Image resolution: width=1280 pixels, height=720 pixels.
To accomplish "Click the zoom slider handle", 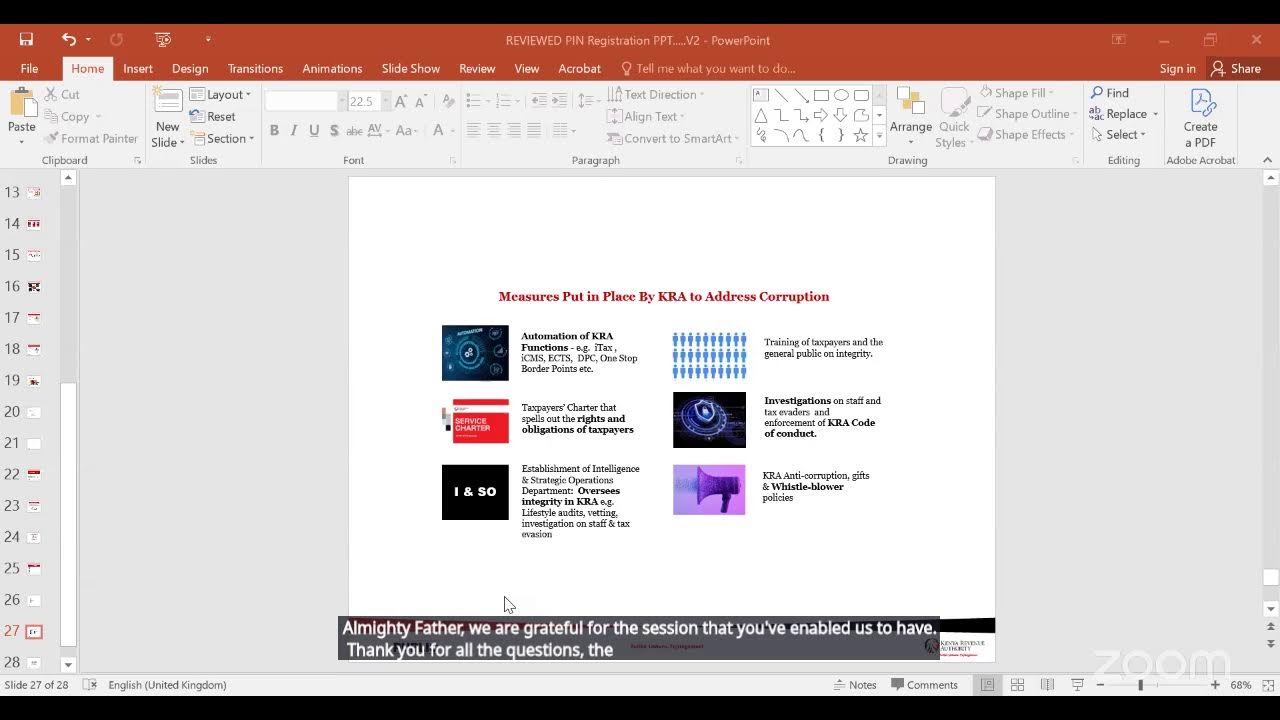I will [x=1140, y=685].
